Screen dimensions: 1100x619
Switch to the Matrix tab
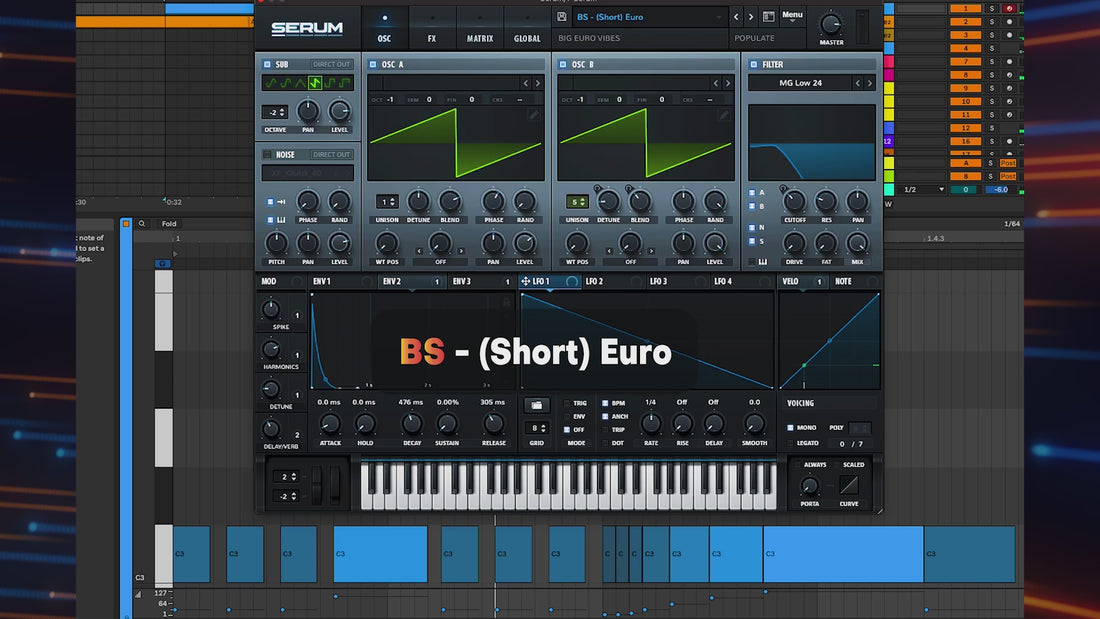point(480,29)
